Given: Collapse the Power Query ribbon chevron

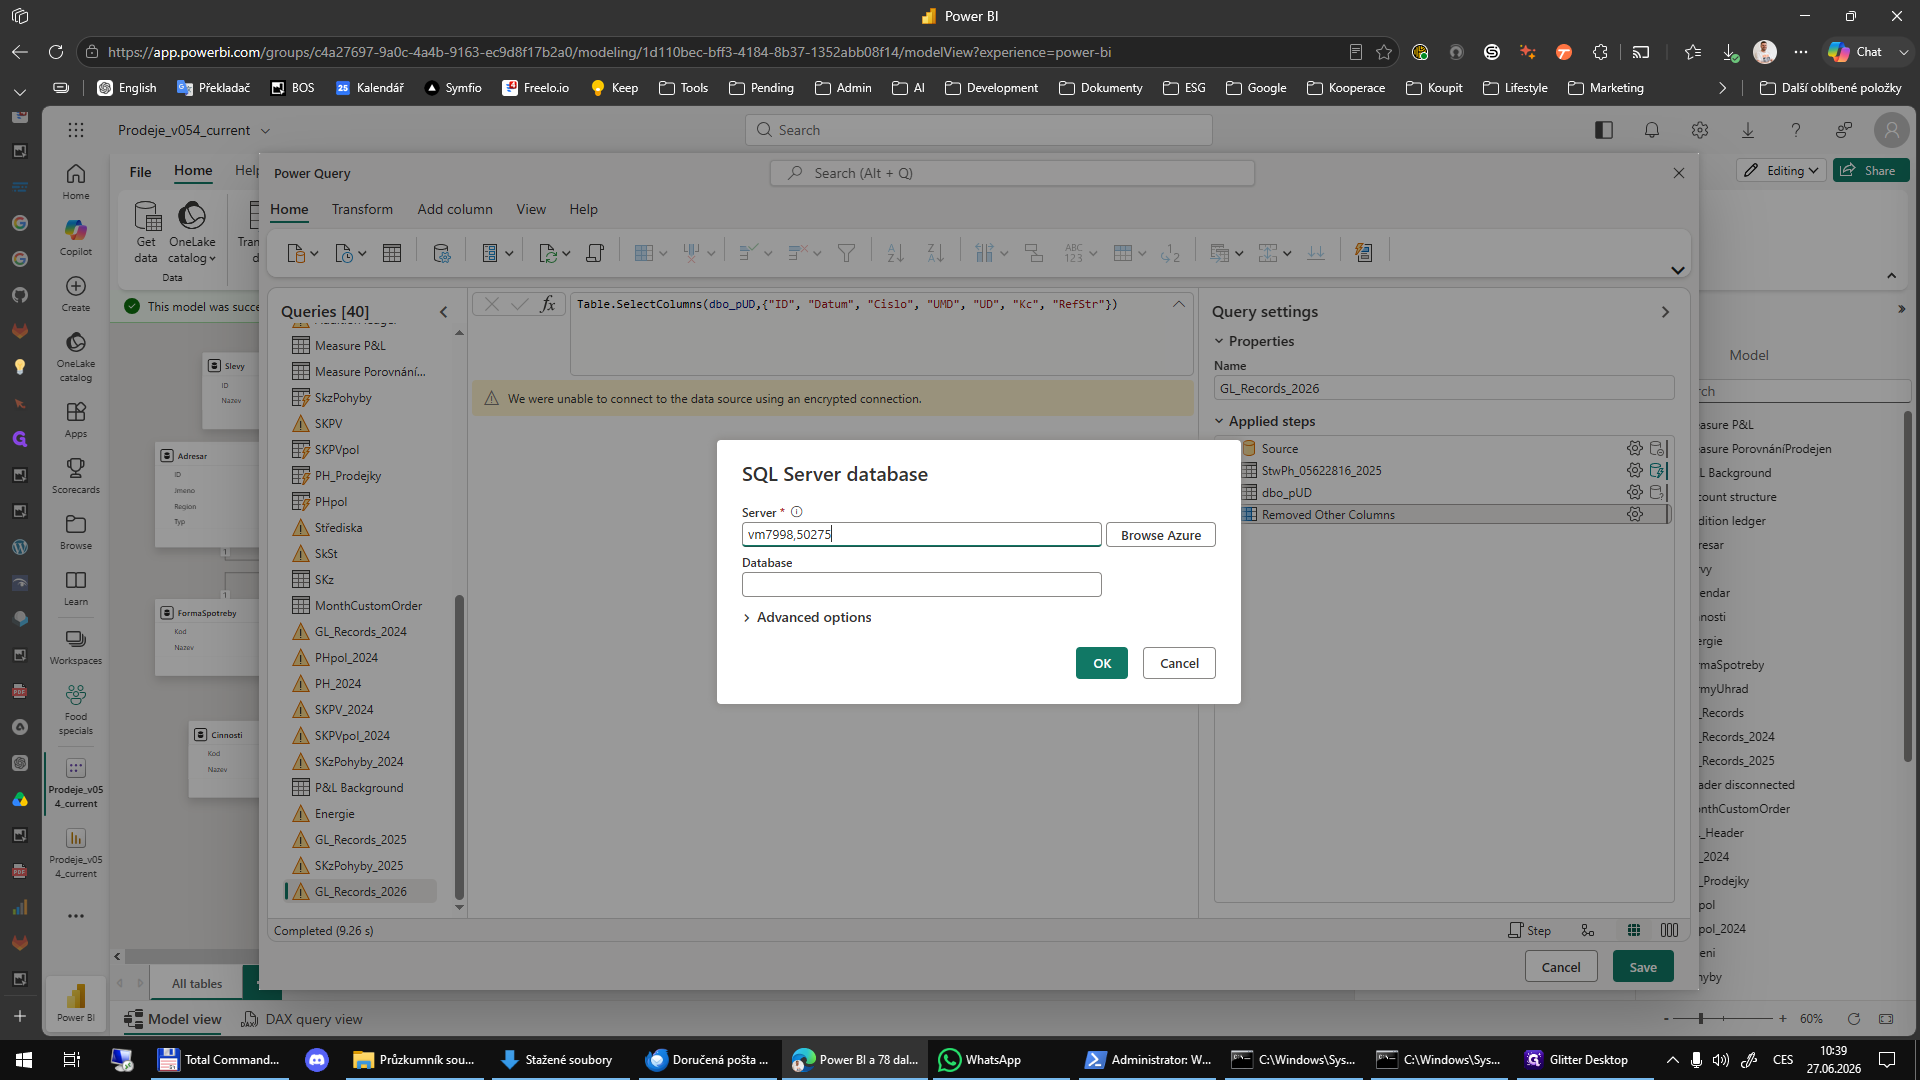Looking at the screenshot, I should click(1678, 270).
